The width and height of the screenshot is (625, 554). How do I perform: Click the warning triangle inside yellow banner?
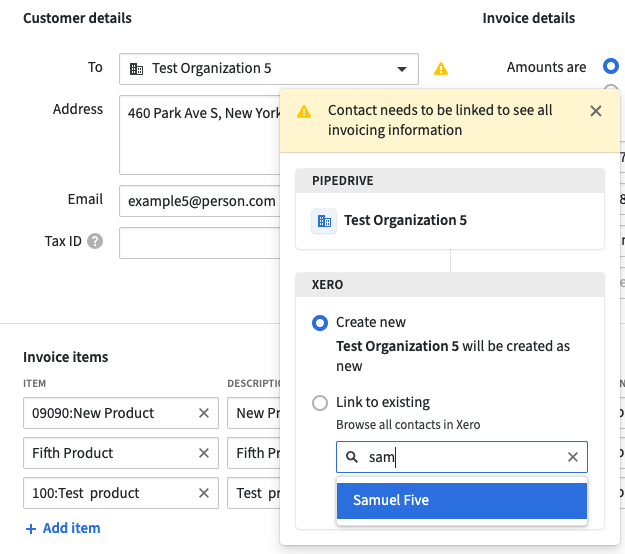point(304,111)
